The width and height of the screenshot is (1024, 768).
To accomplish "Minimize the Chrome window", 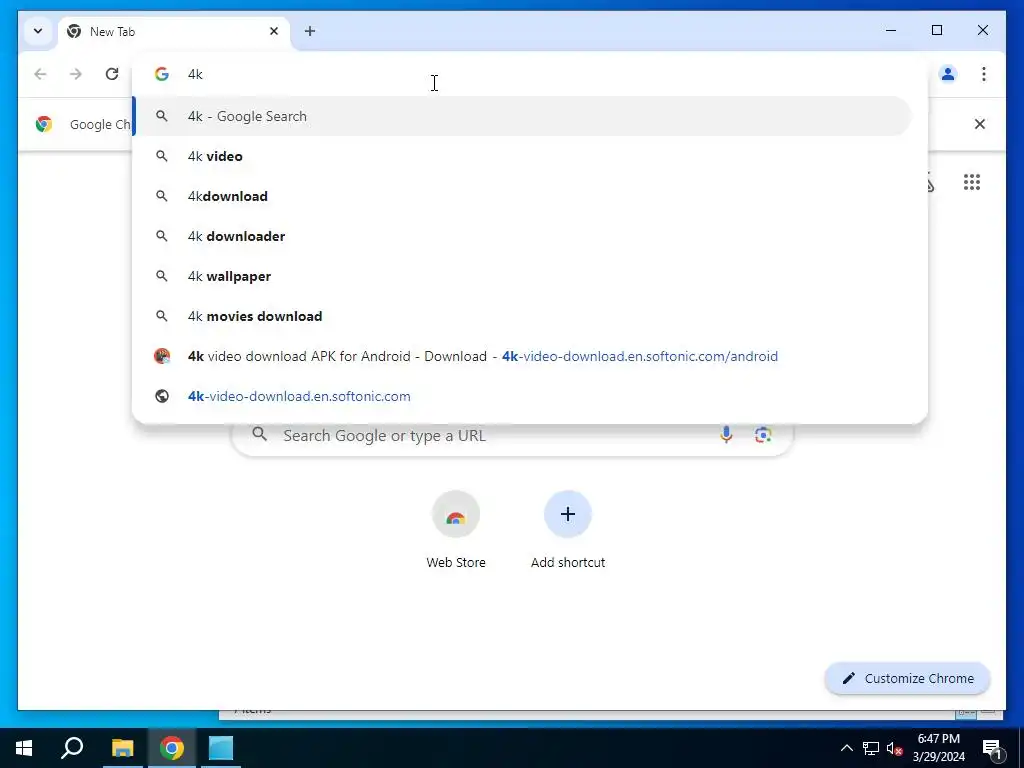I will 891,30.
